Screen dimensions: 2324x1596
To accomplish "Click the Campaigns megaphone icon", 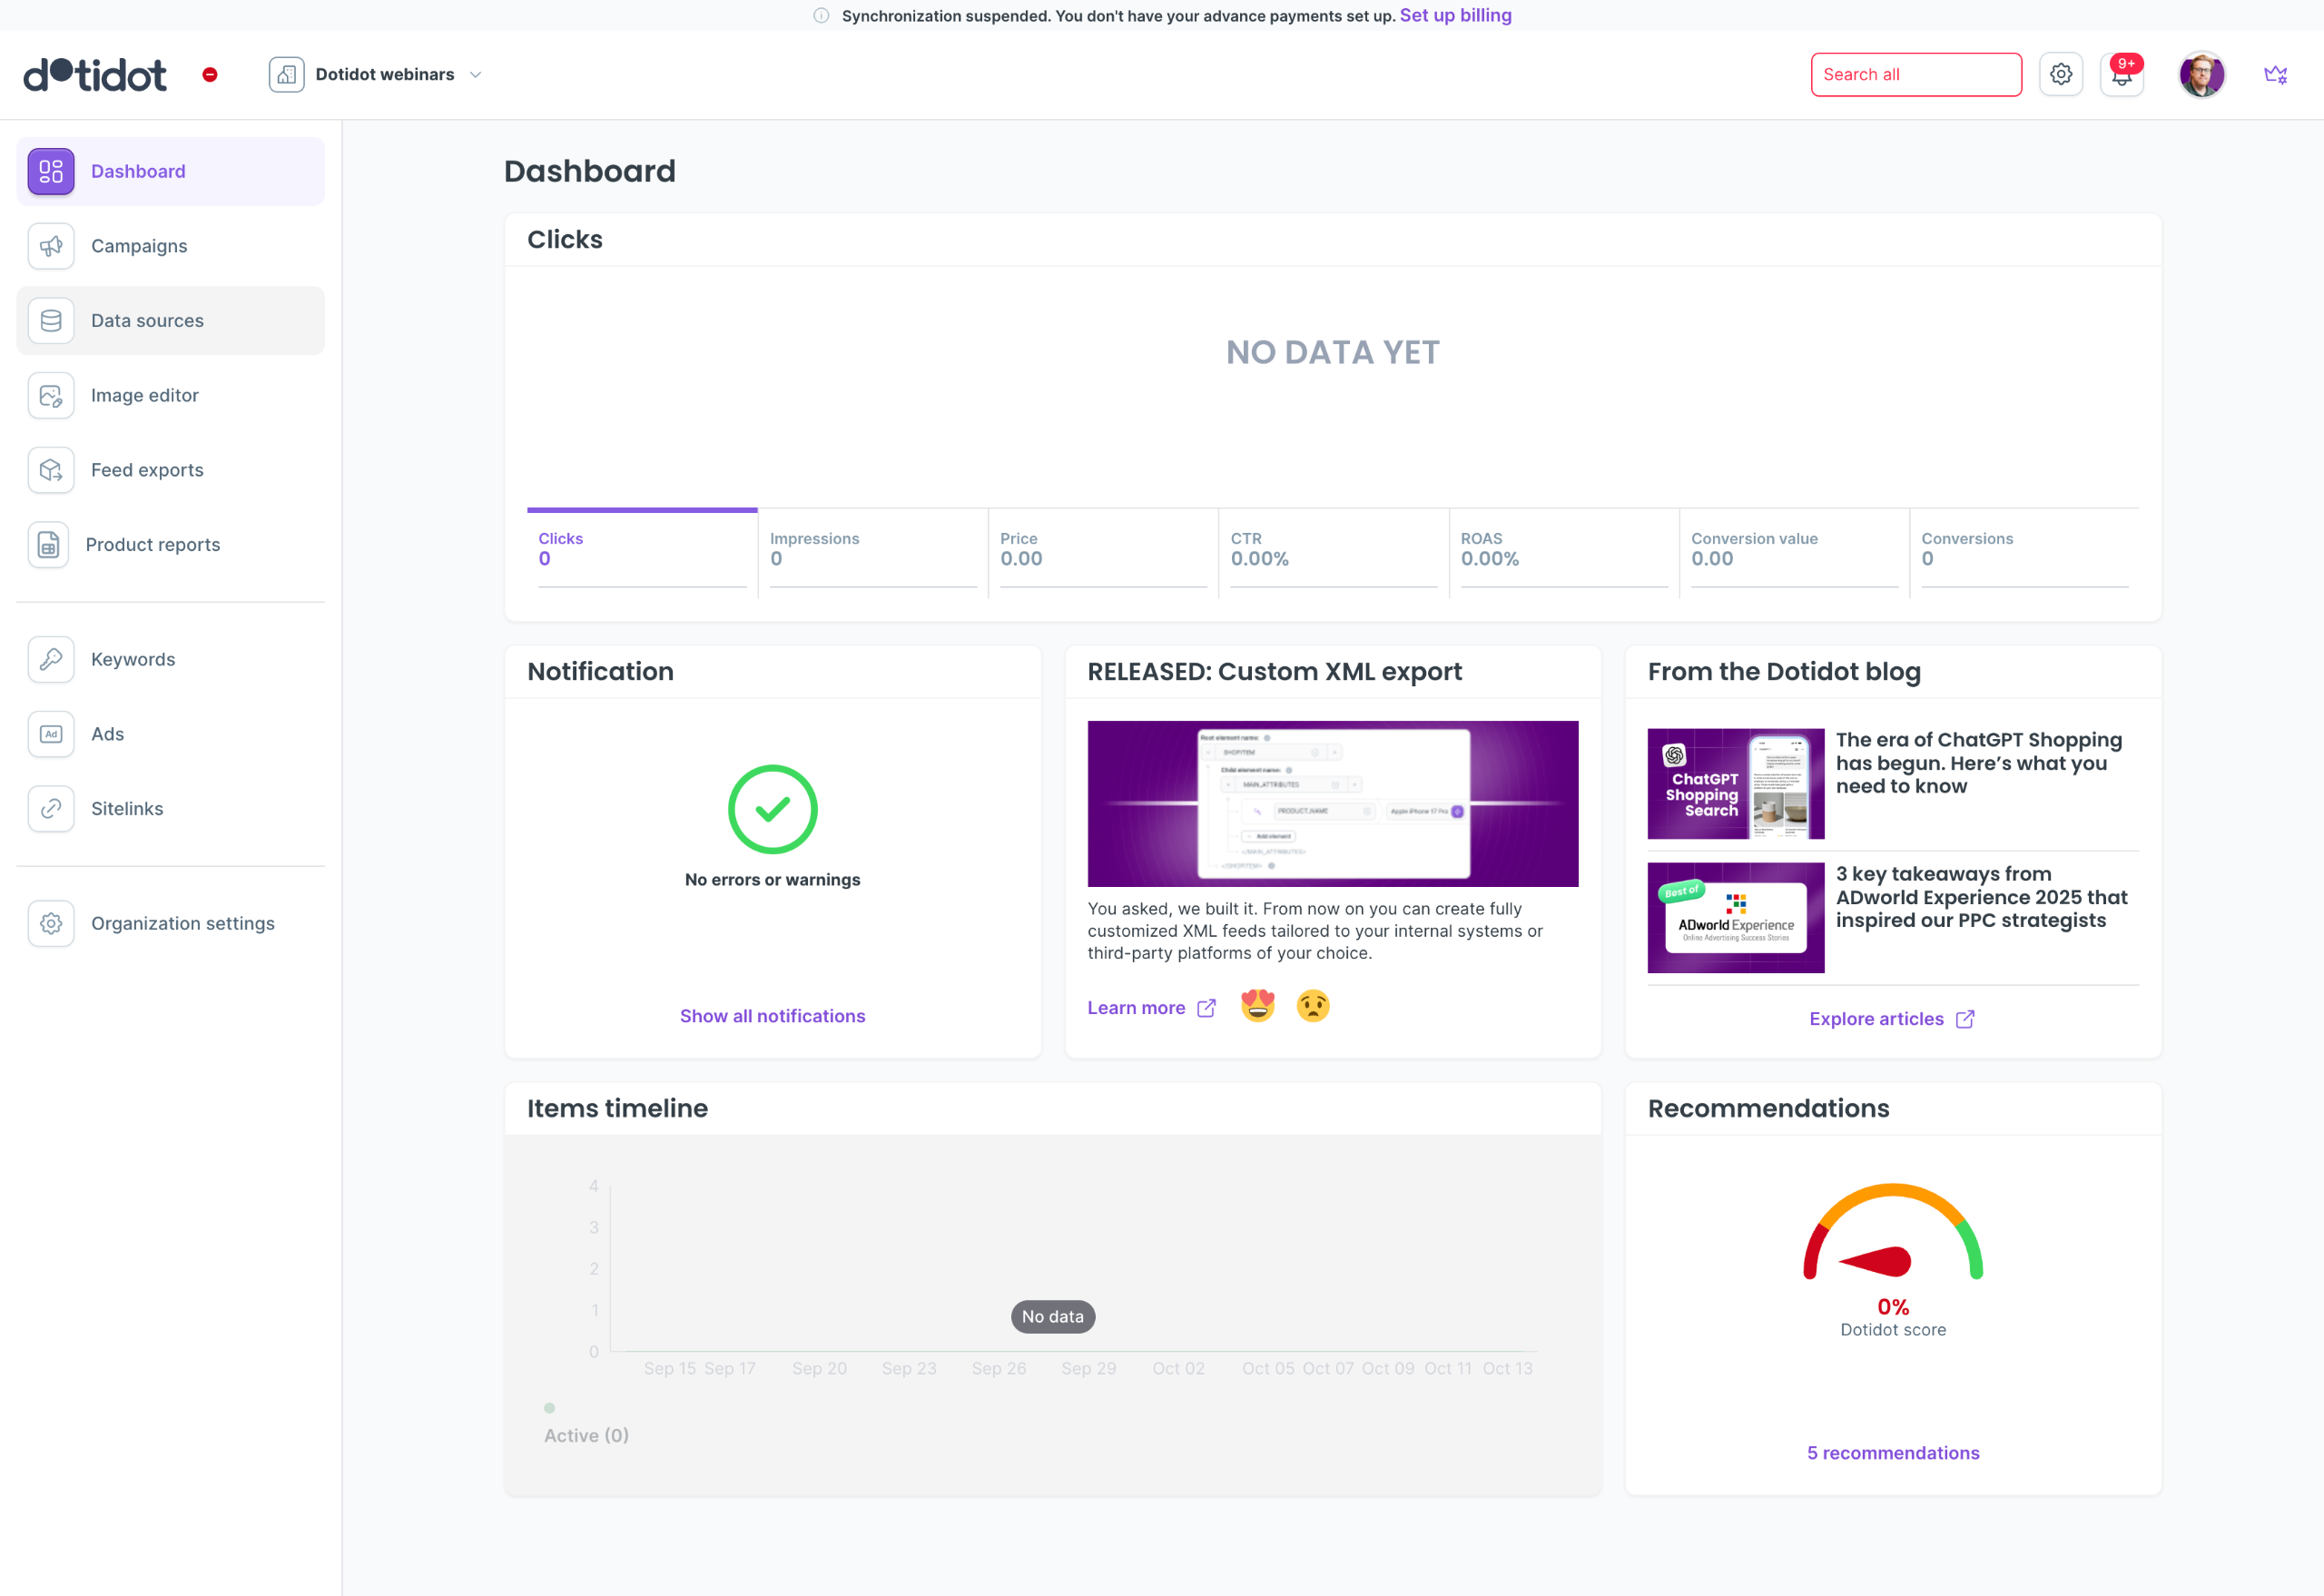I will tap(51, 246).
